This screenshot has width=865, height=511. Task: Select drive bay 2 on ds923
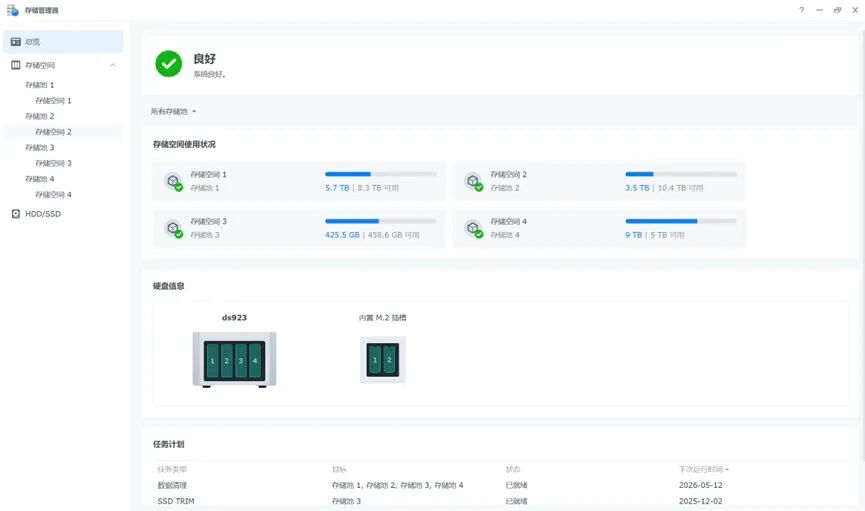pos(227,360)
